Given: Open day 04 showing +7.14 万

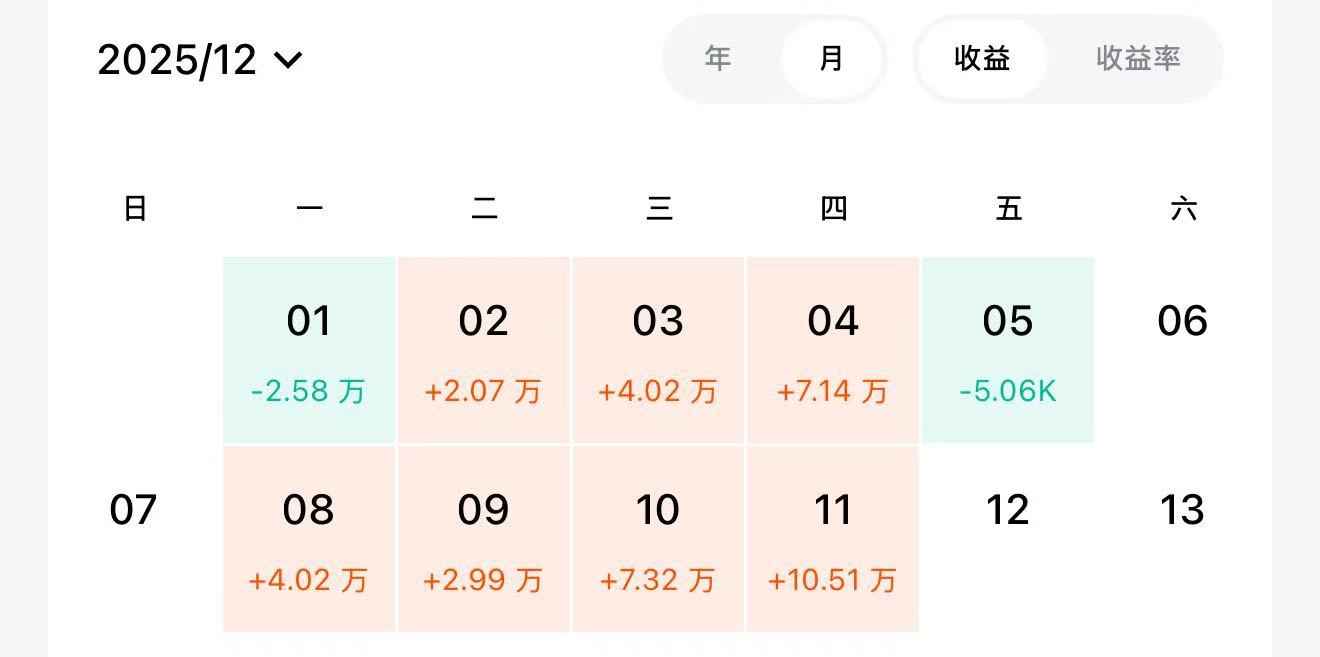Looking at the screenshot, I should tap(833, 350).
